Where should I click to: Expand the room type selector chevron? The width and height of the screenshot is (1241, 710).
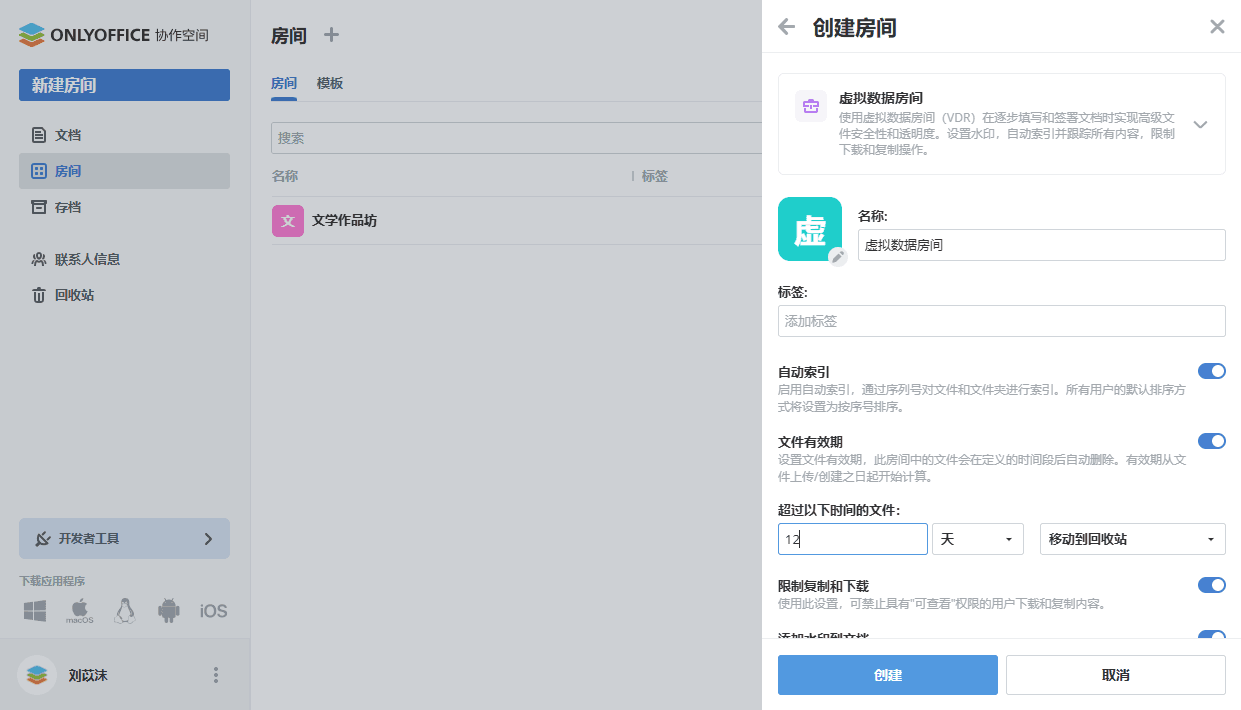(x=1201, y=125)
